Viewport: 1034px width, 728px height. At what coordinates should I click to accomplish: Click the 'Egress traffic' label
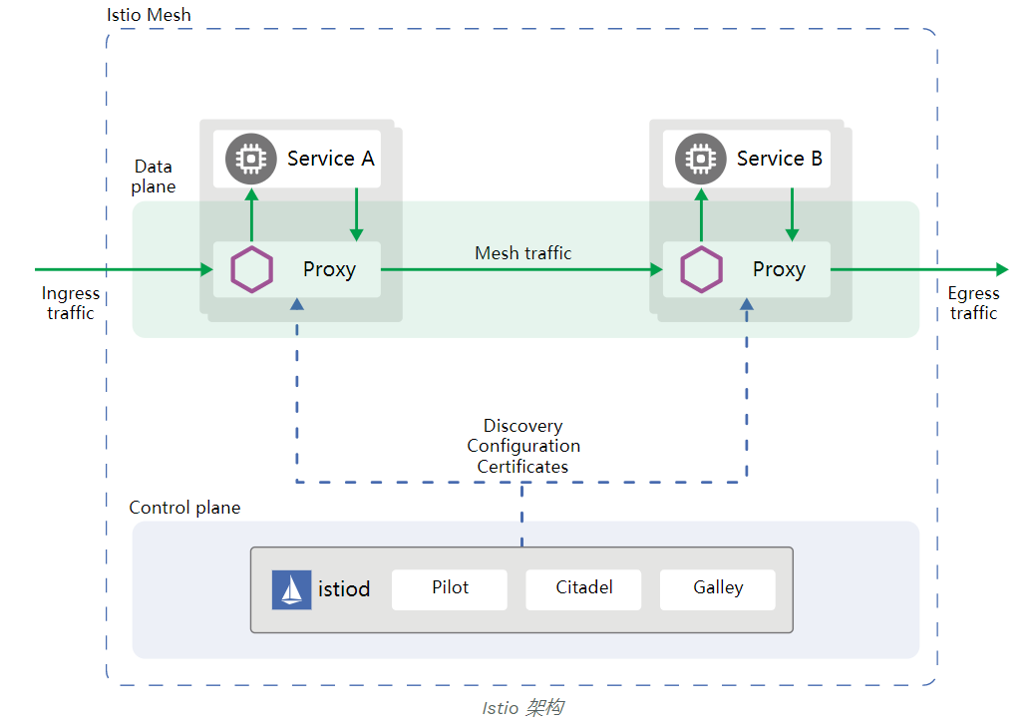[x=973, y=303]
